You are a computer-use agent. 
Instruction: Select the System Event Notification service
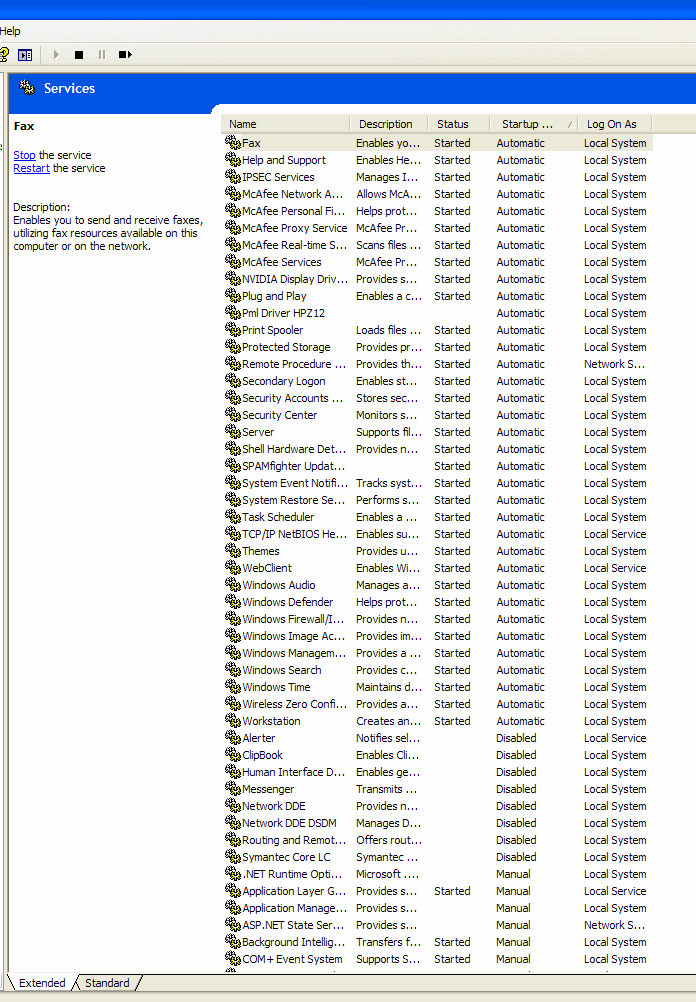coord(437,483)
